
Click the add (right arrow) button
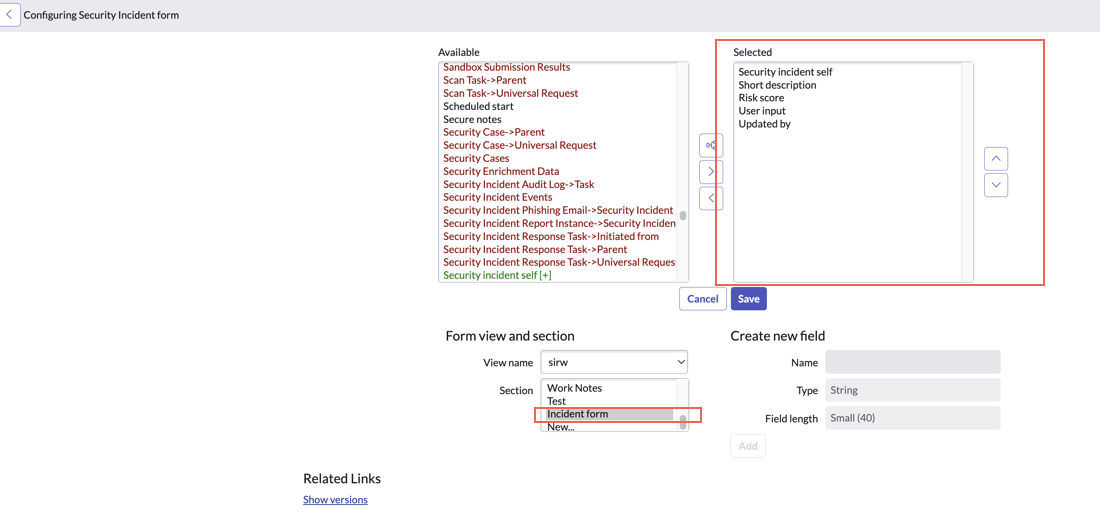tap(711, 172)
